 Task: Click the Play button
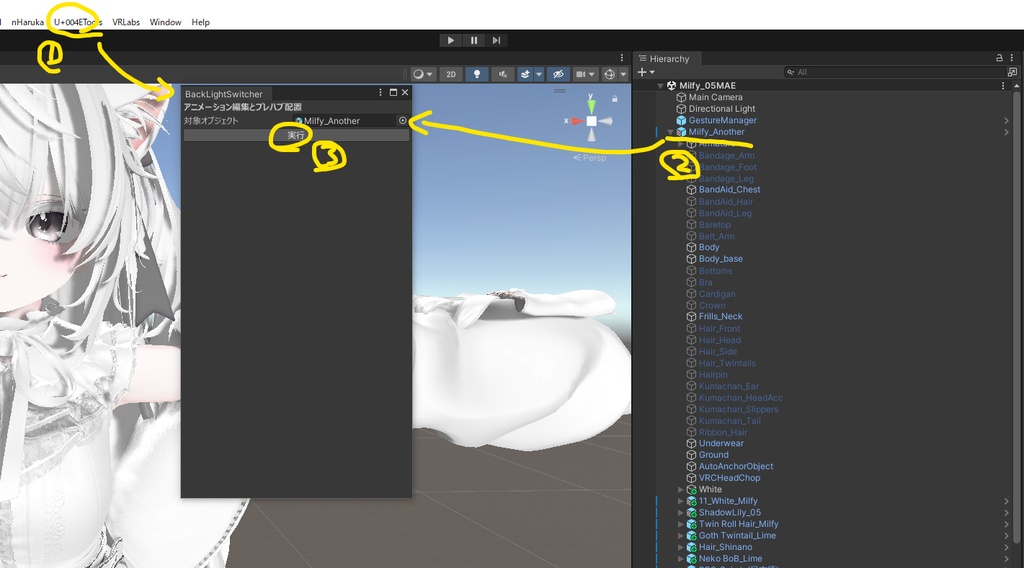(x=451, y=40)
